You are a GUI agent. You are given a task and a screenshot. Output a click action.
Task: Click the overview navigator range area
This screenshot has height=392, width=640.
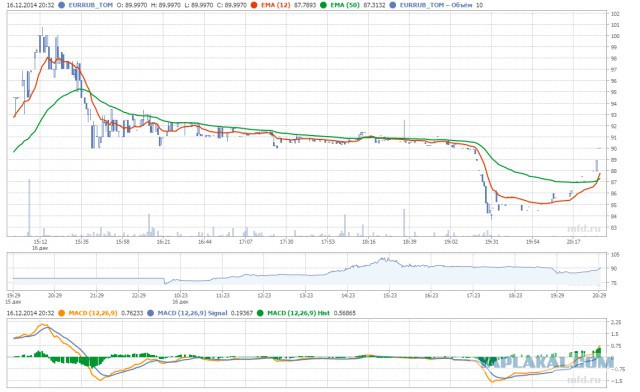[x=306, y=272]
